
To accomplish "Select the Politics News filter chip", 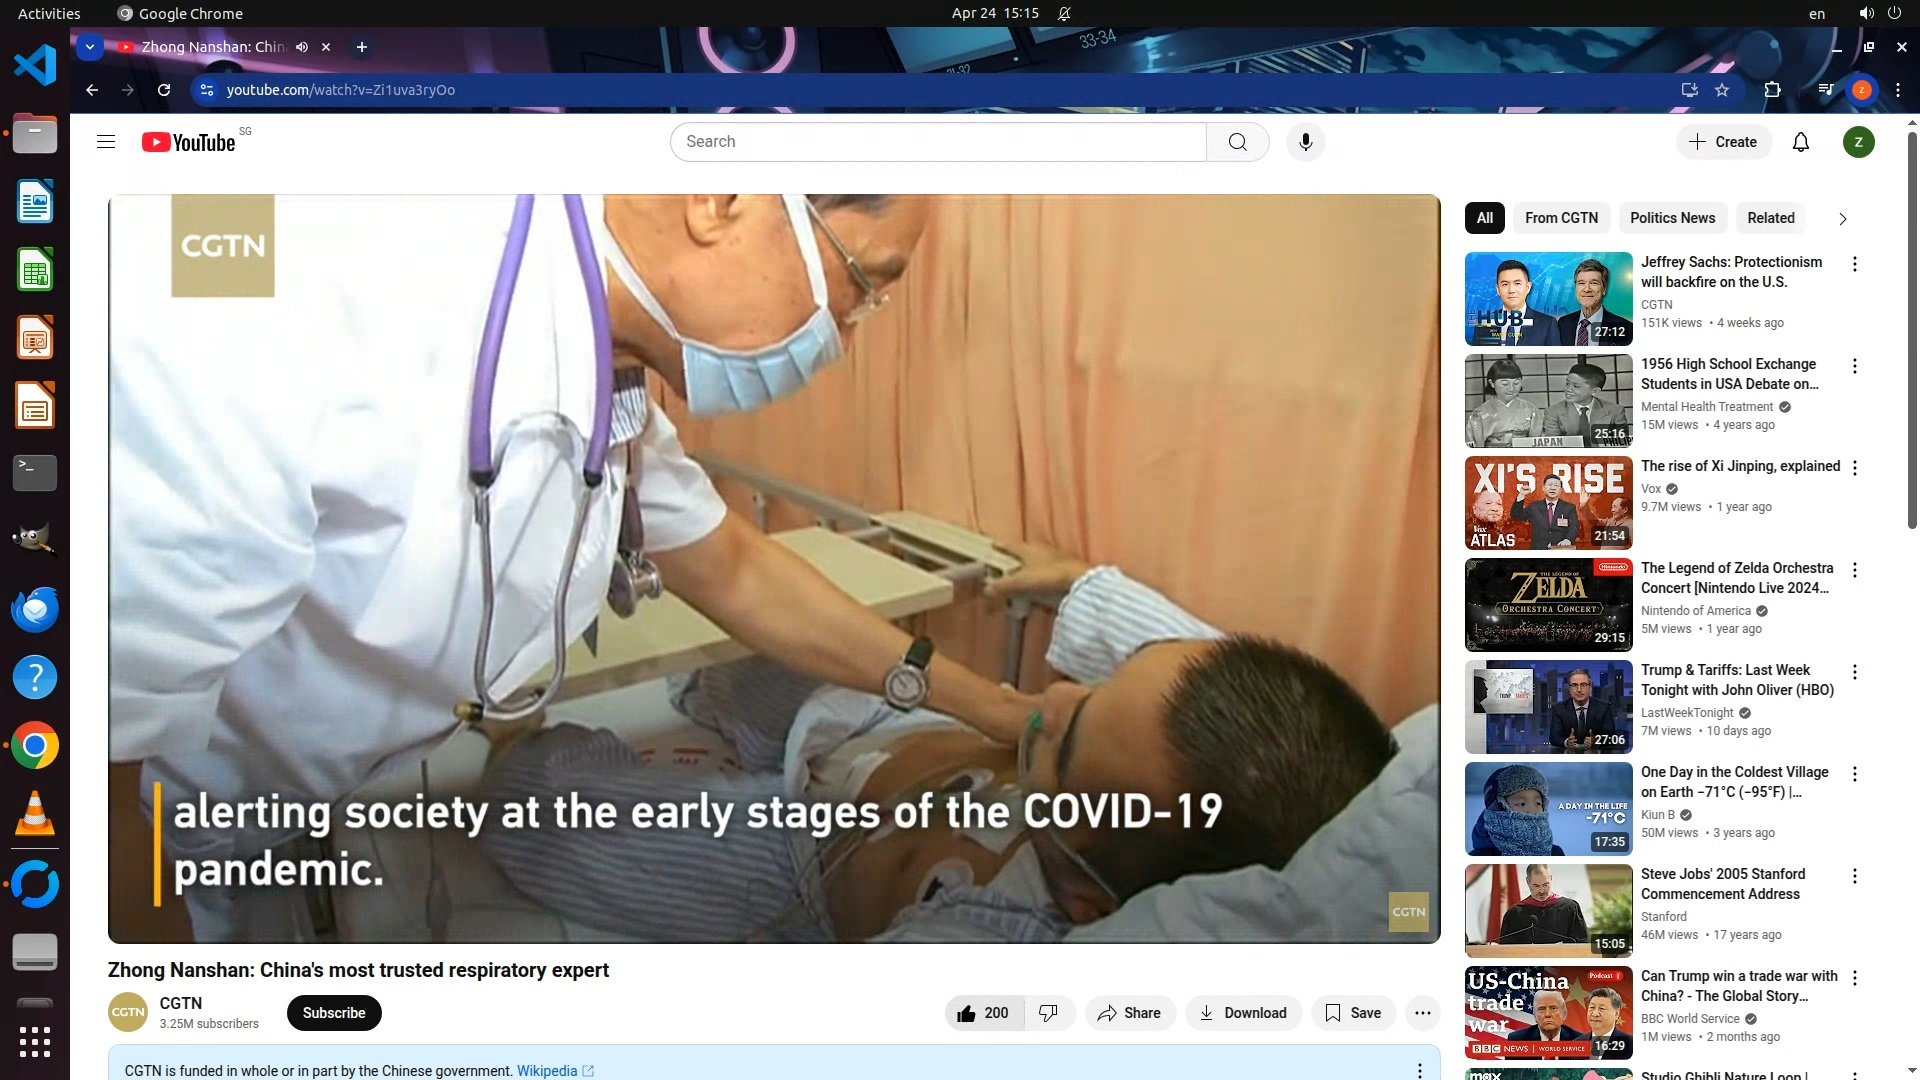I will (x=1672, y=218).
